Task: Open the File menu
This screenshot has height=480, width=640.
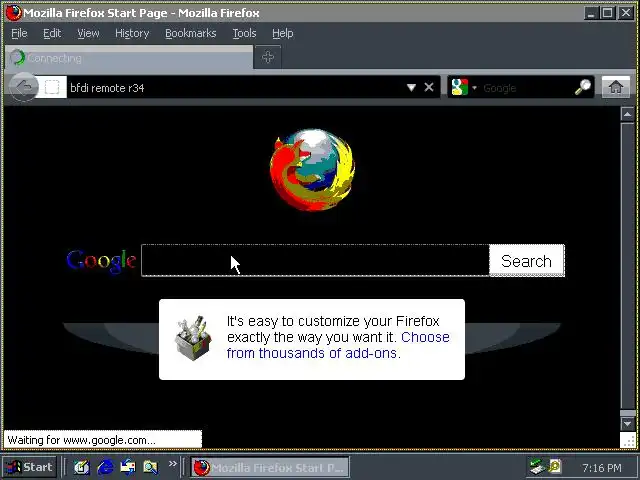Action: (19, 33)
